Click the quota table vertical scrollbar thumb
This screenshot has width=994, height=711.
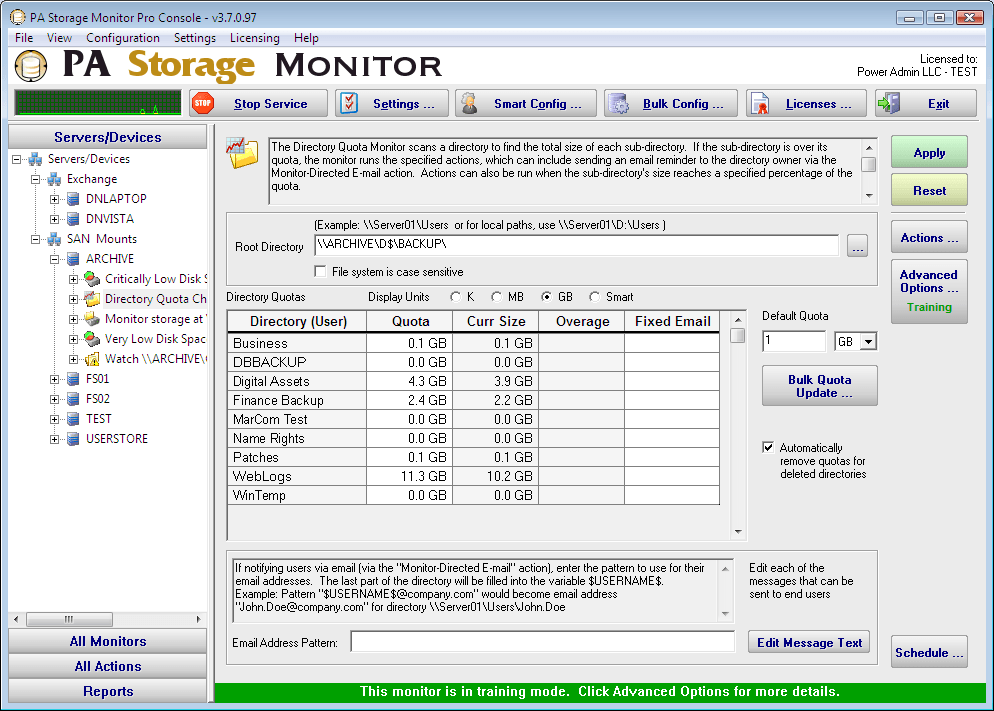[x=737, y=335]
